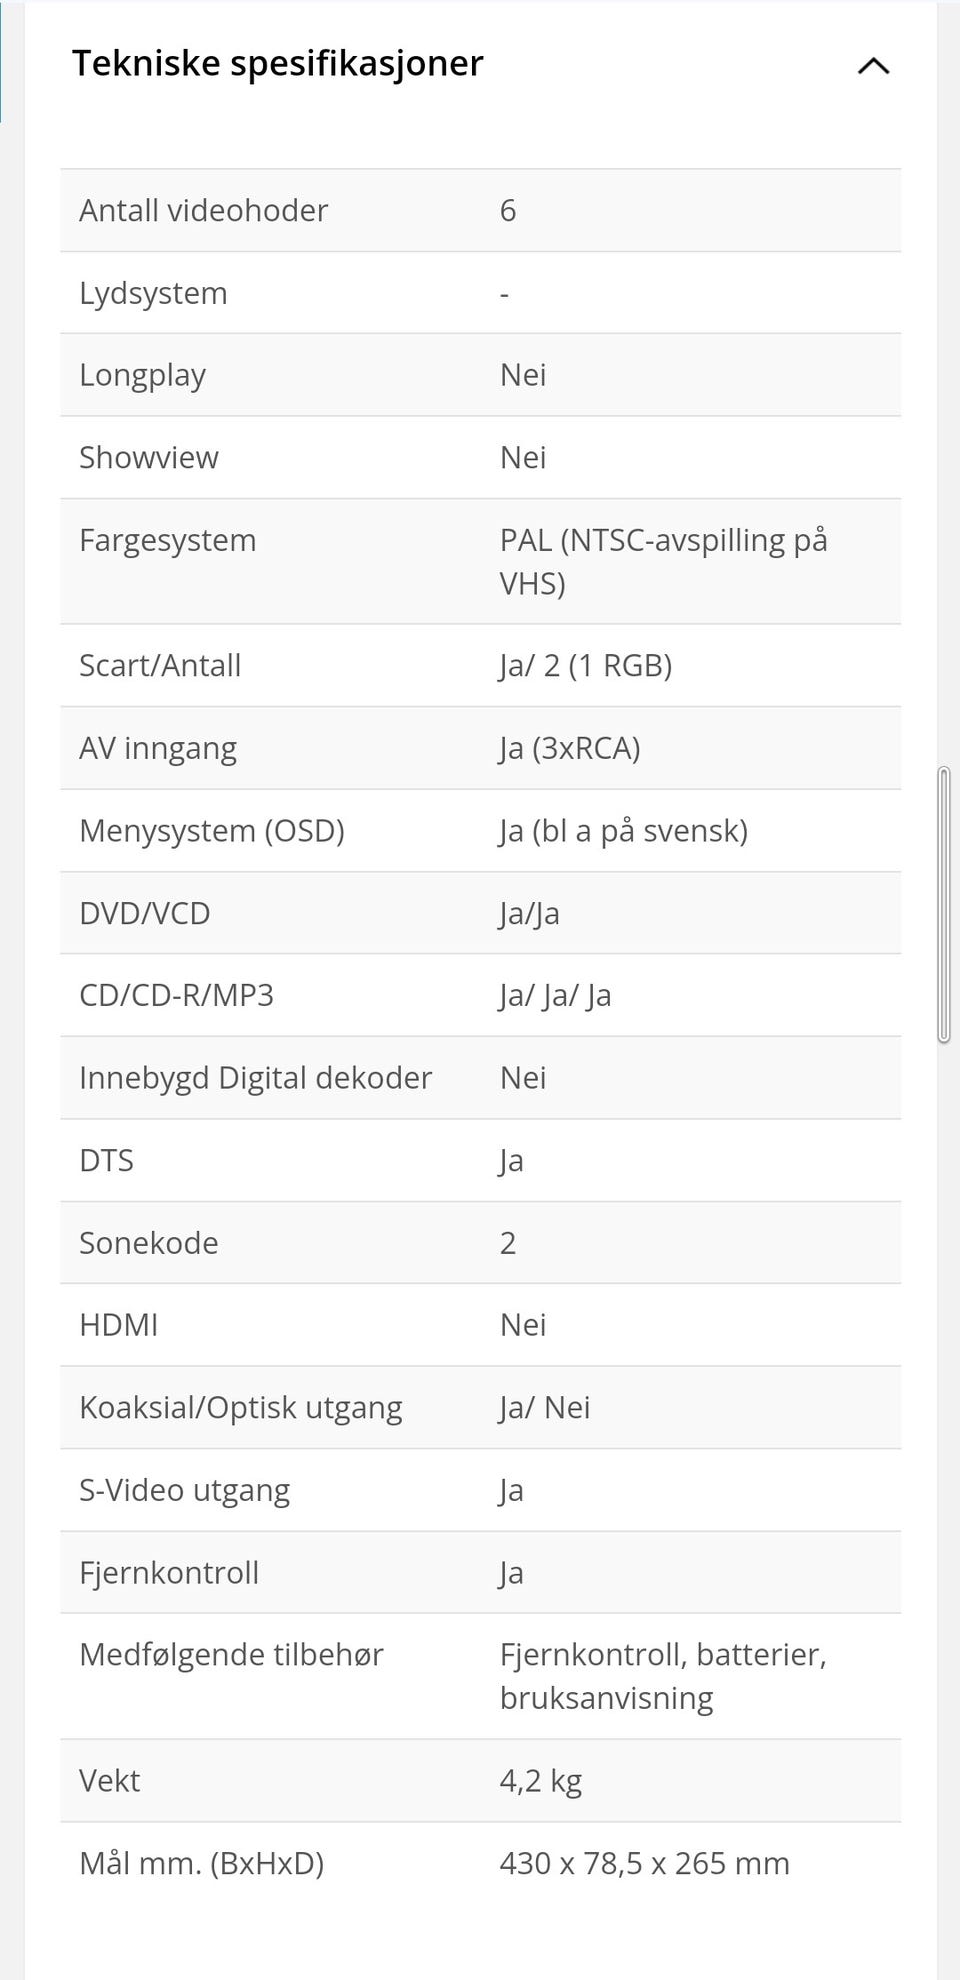
Task: Select the Sonekode value
Action: coord(508,1243)
